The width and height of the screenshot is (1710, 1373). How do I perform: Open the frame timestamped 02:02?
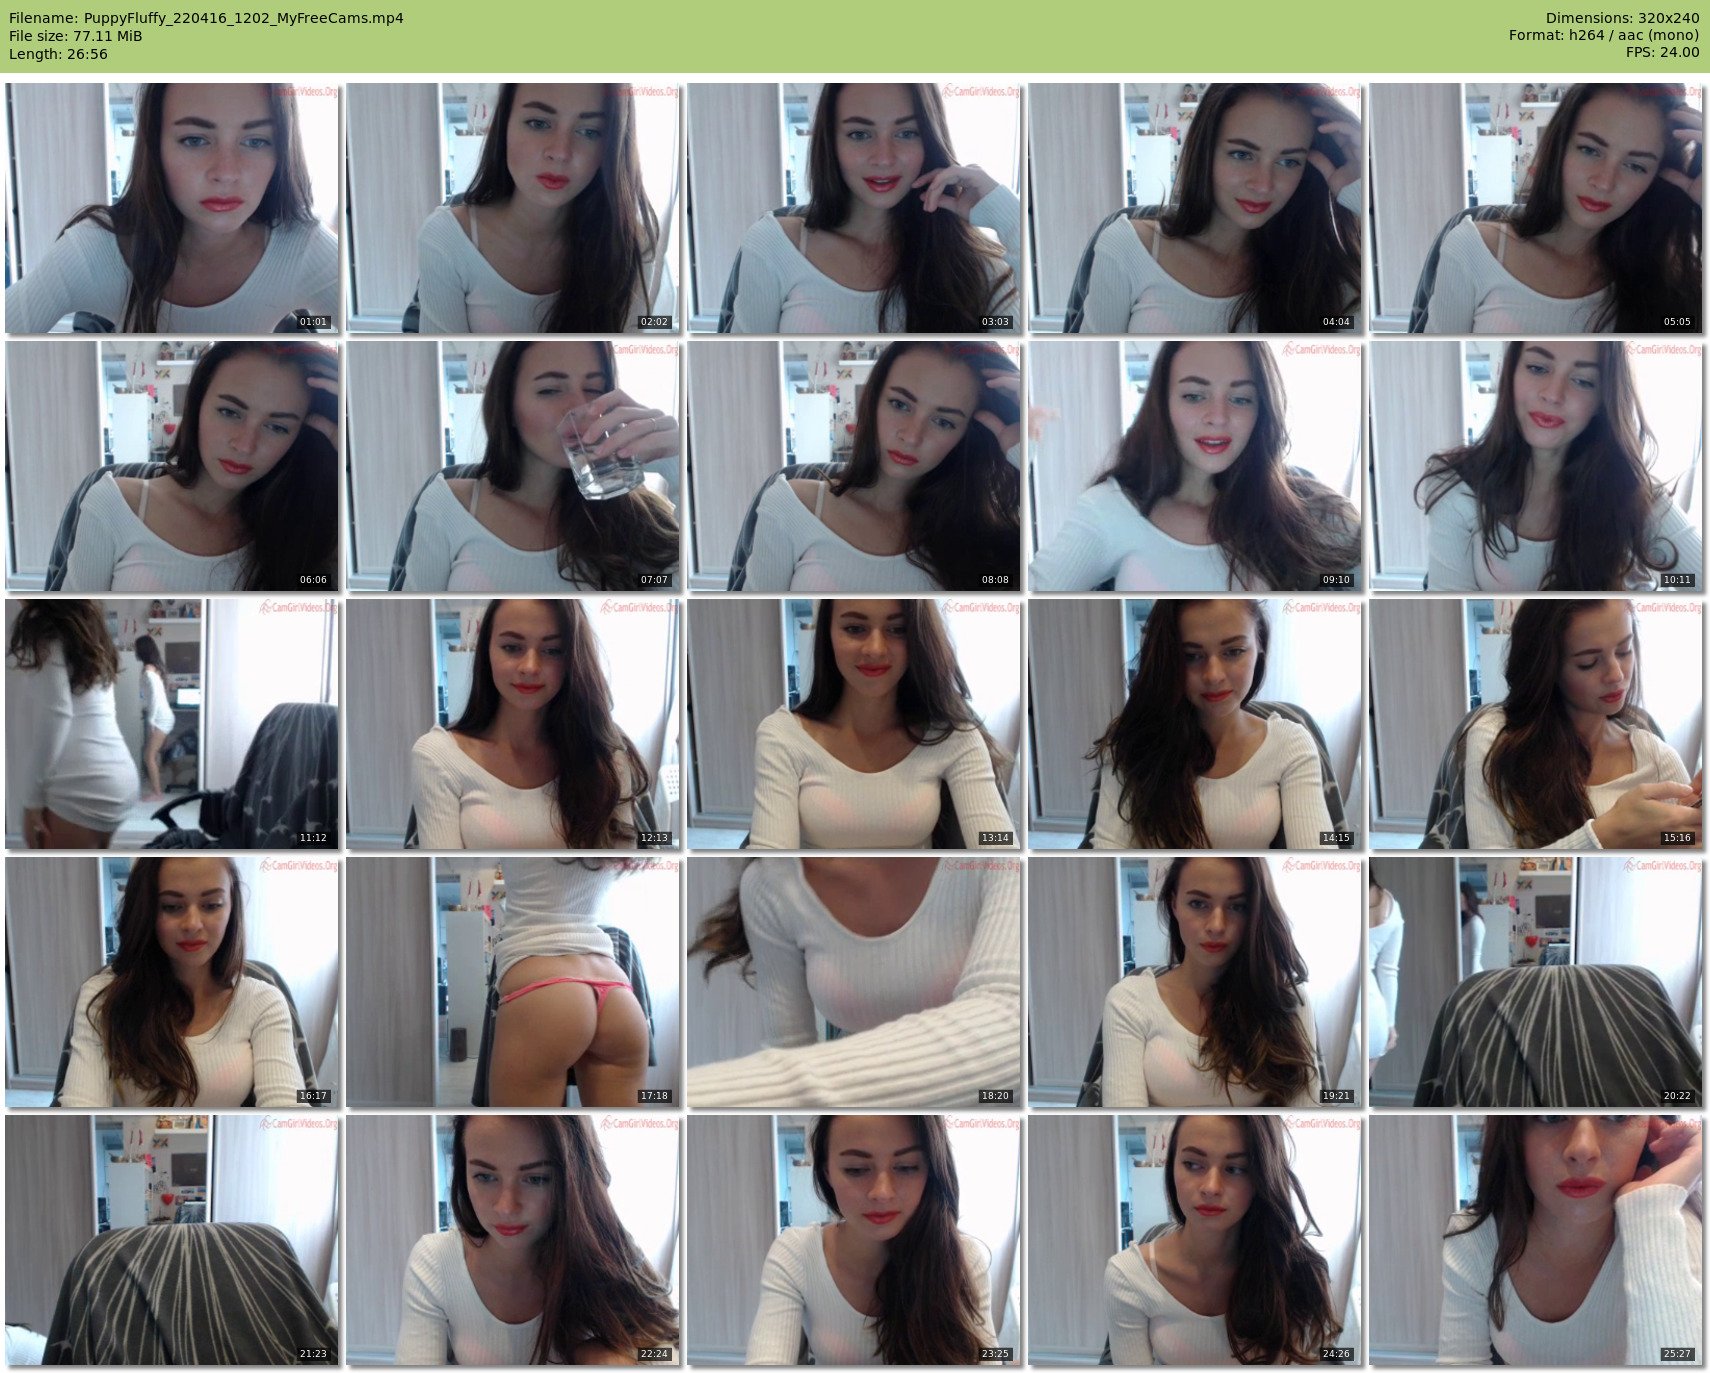(513, 208)
